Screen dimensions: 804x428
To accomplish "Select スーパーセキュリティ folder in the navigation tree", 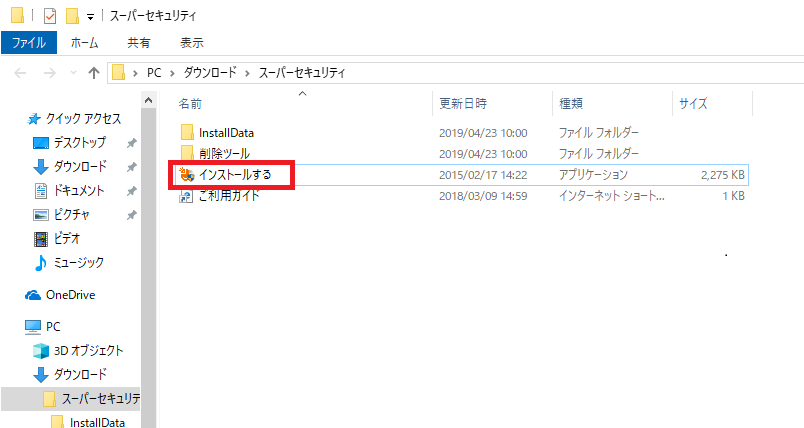I will pyautogui.click(x=100, y=399).
